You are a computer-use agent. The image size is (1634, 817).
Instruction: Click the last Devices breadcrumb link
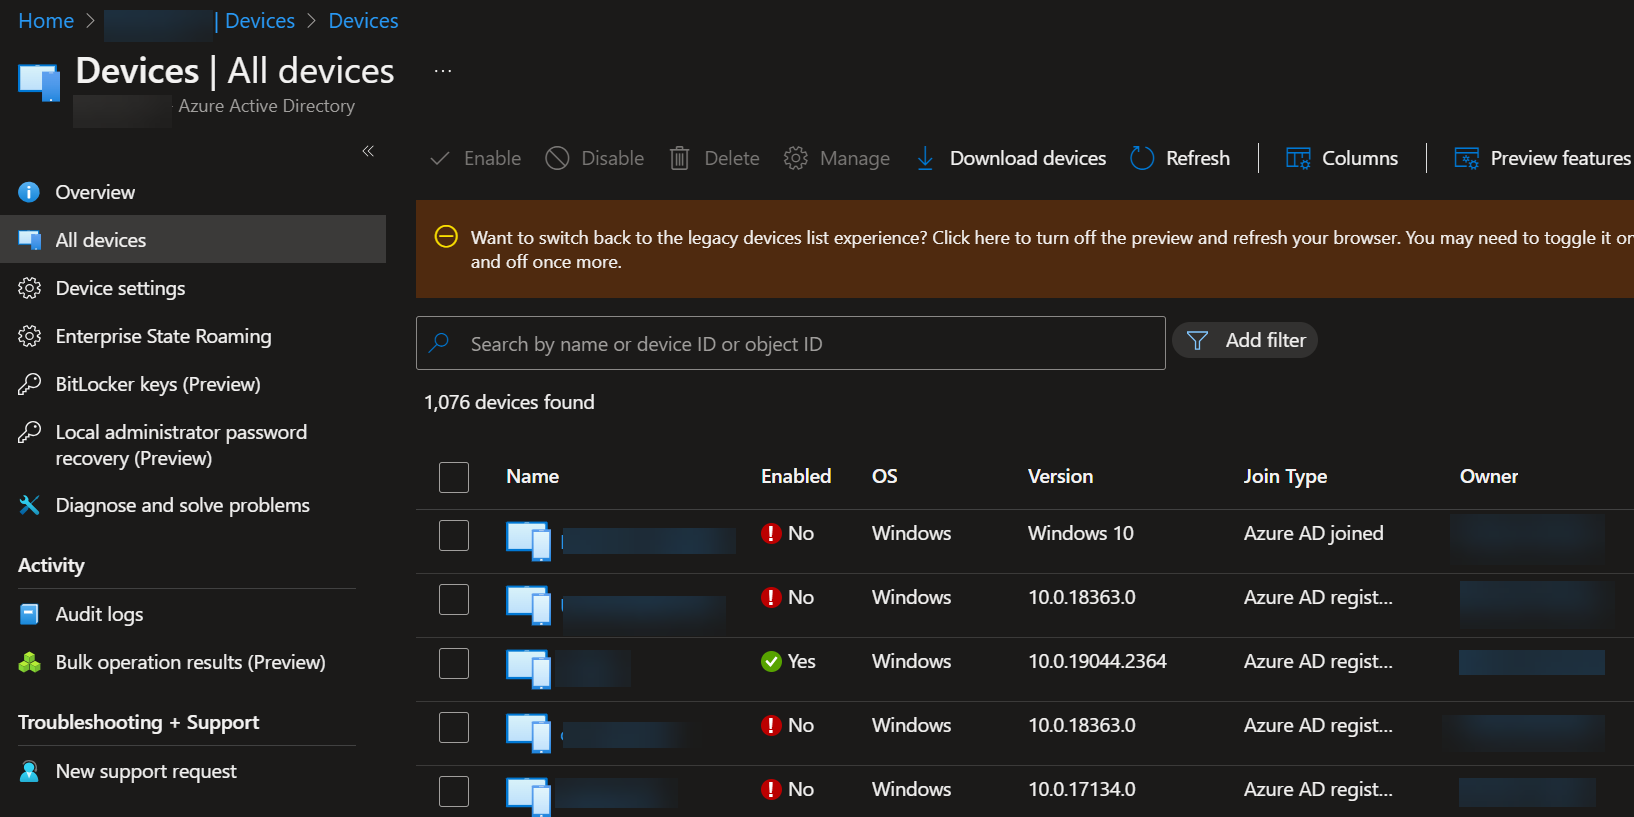click(x=363, y=21)
